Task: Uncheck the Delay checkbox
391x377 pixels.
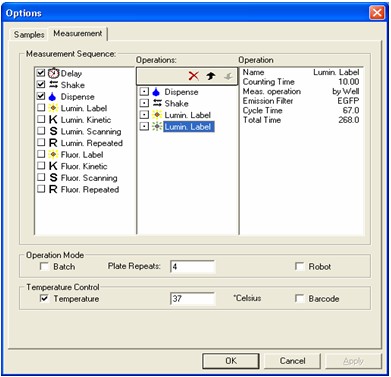Action: pyautogui.click(x=41, y=73)
